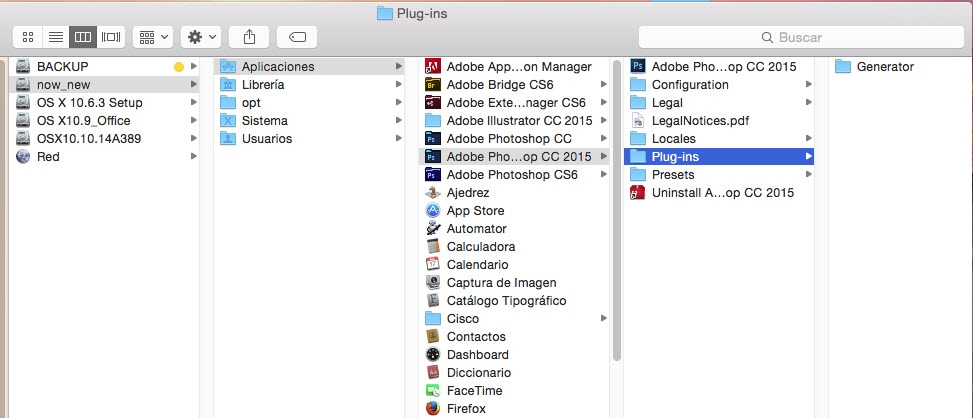Select Adobe Application Manager icon
Image resolution: width=973 pixels, height=418 pixels.
coord(433,66)
